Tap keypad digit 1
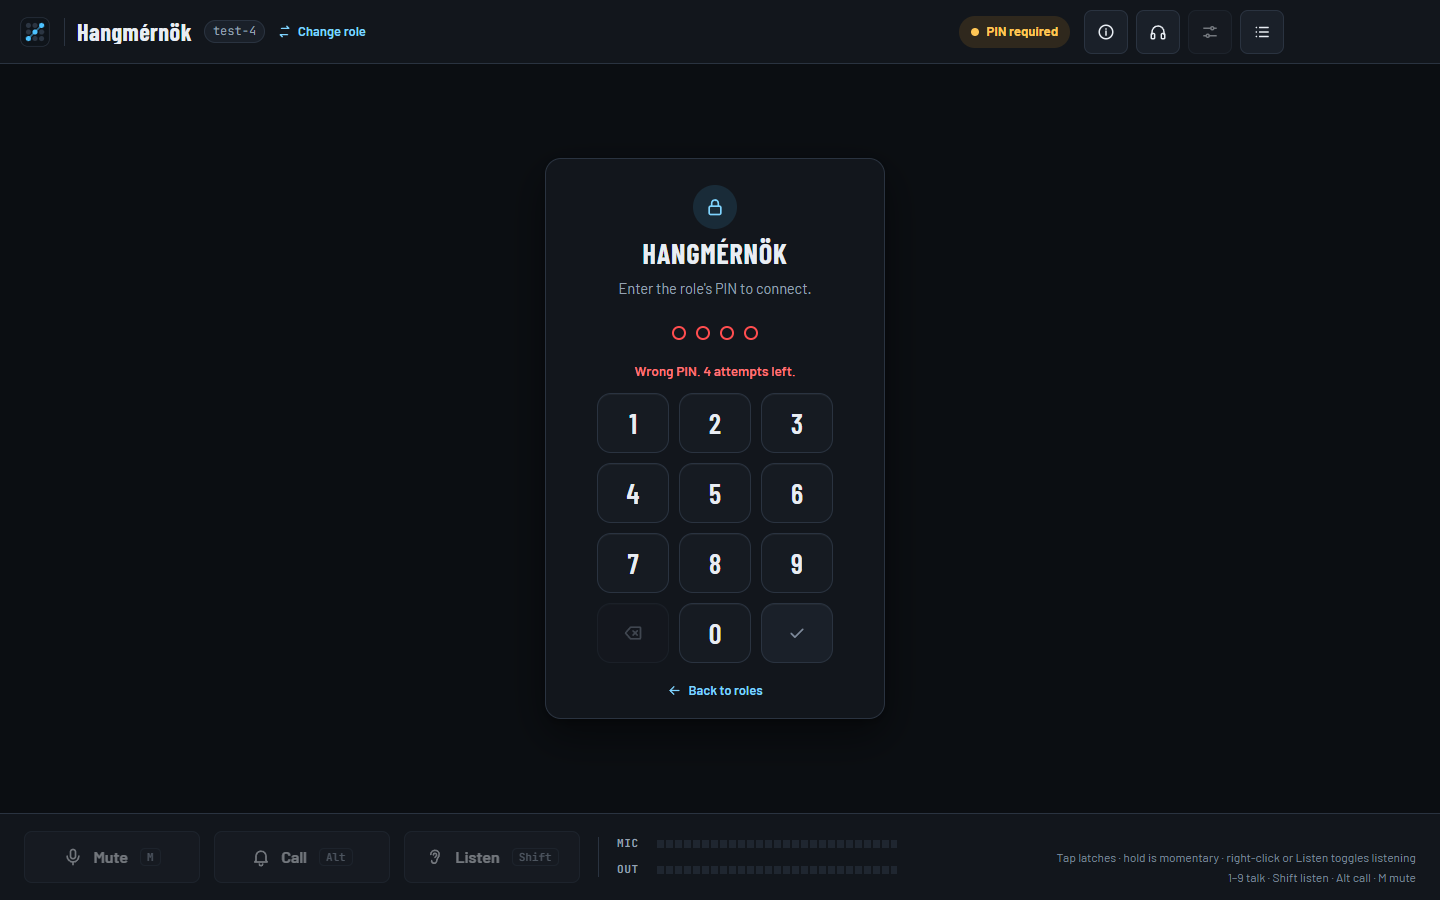The height and width of the screenshot is (900, 1440). [x=633, y=423]
